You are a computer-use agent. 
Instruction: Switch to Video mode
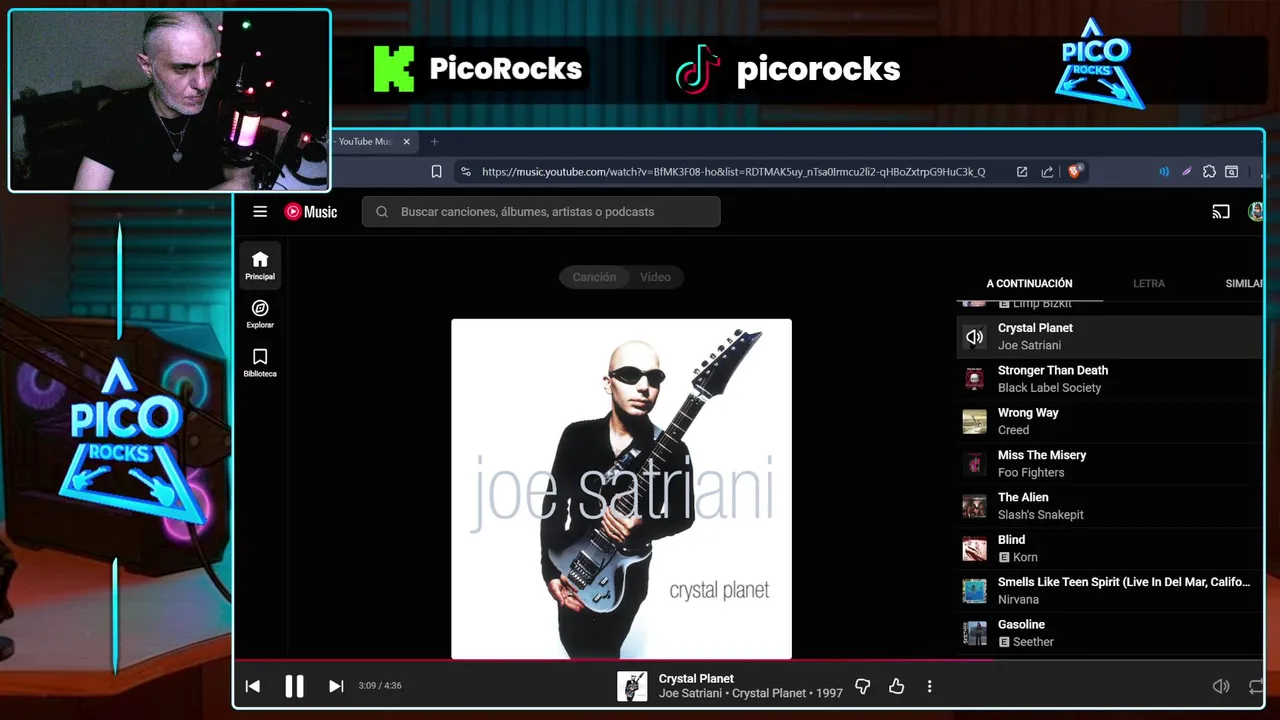coord(655,277)
